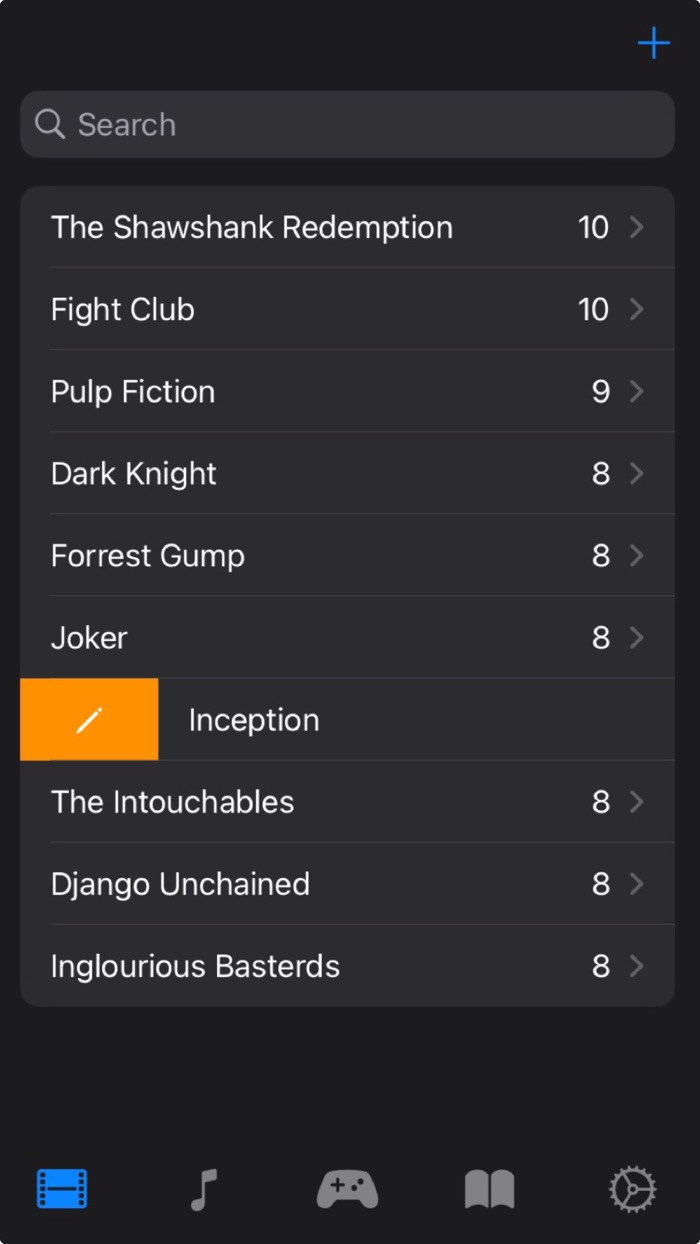Expand Fight Club details chevron
This screenshot has height=1244, width=700.
click(x=636, y=309)
